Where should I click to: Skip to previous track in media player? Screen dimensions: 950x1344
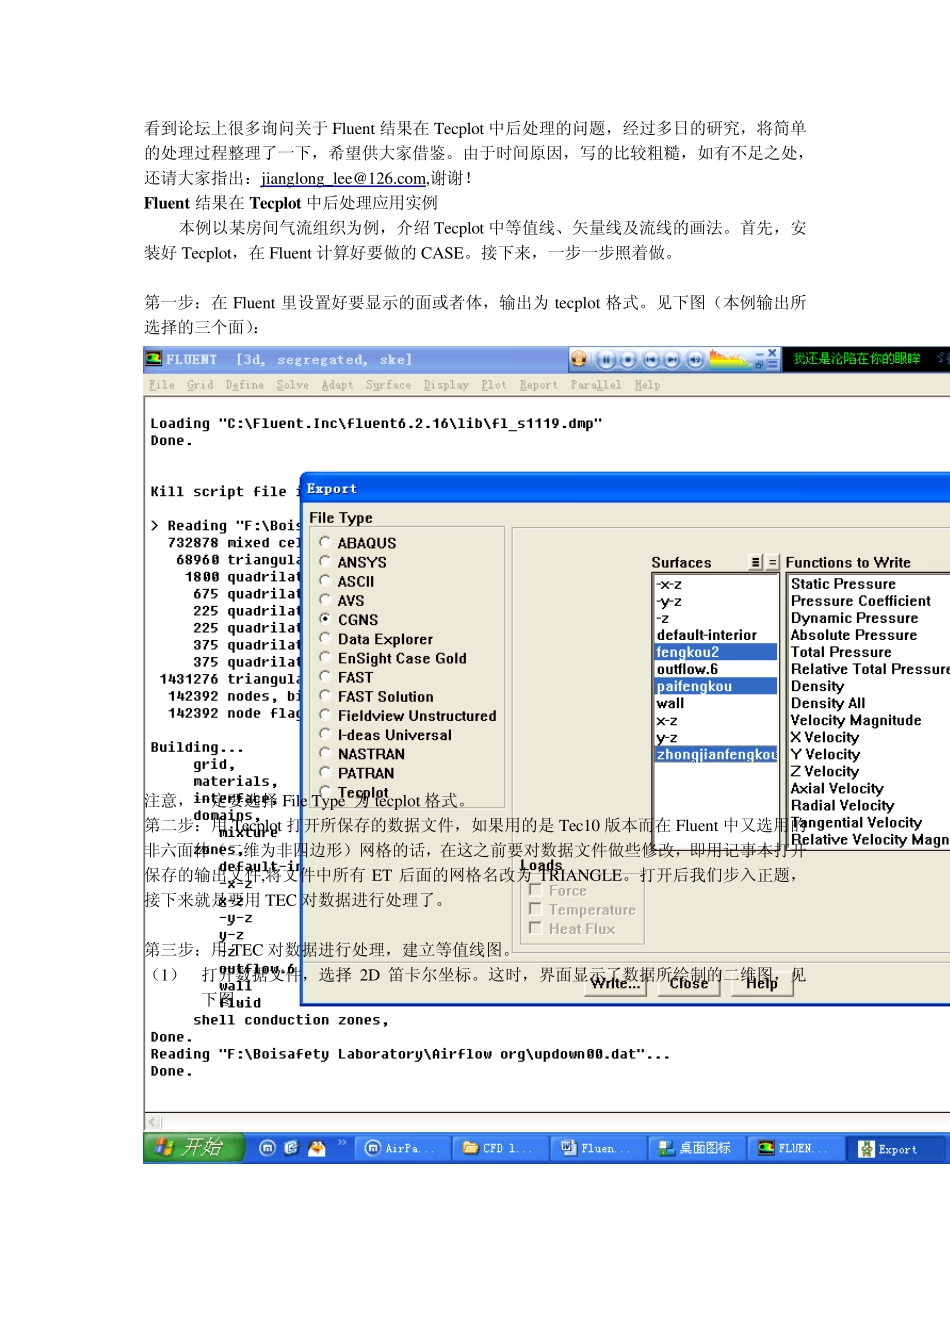651,360
